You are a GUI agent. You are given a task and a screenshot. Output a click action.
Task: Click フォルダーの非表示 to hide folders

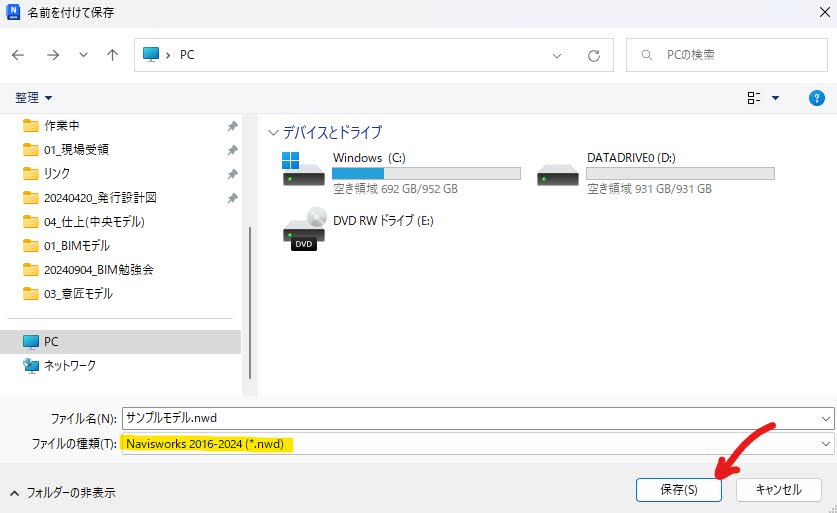63,493
